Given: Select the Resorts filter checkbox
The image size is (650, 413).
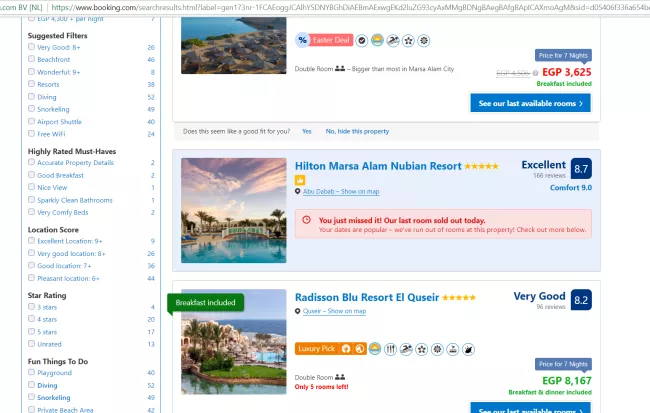Looking at the screenshot, I should [32, 84].
